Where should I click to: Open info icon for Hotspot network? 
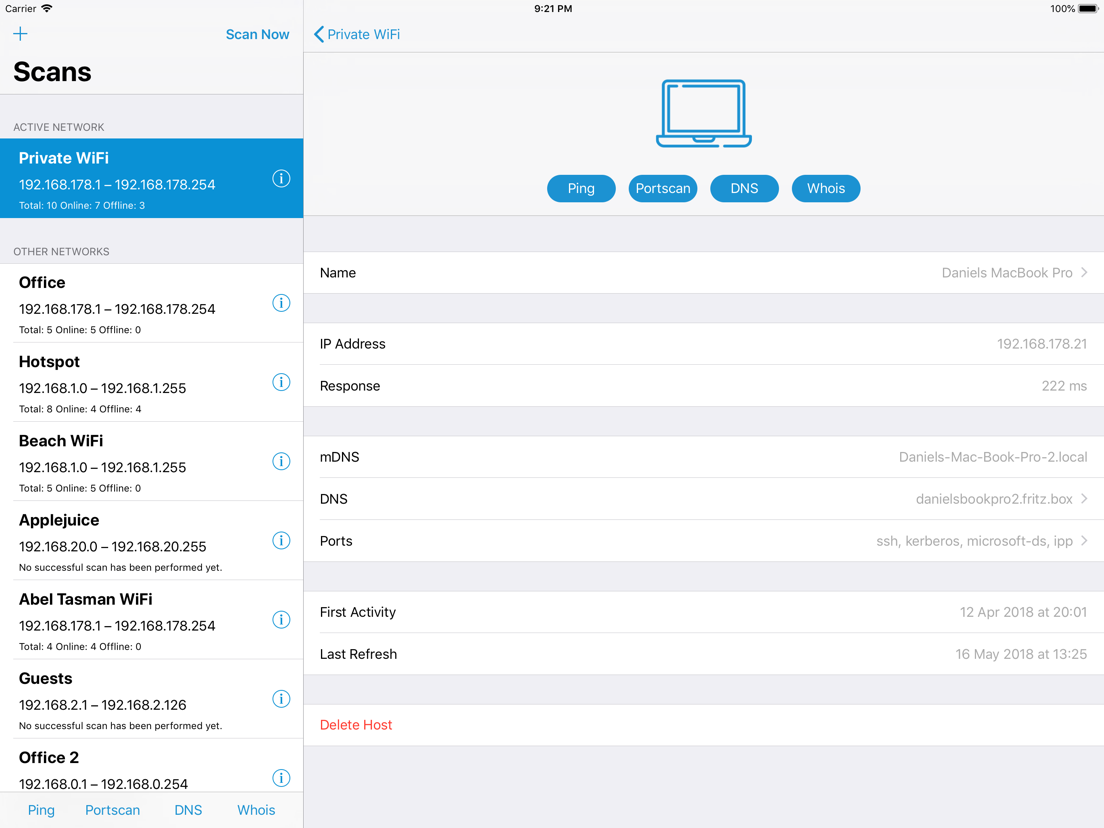[x=281, y=382]
